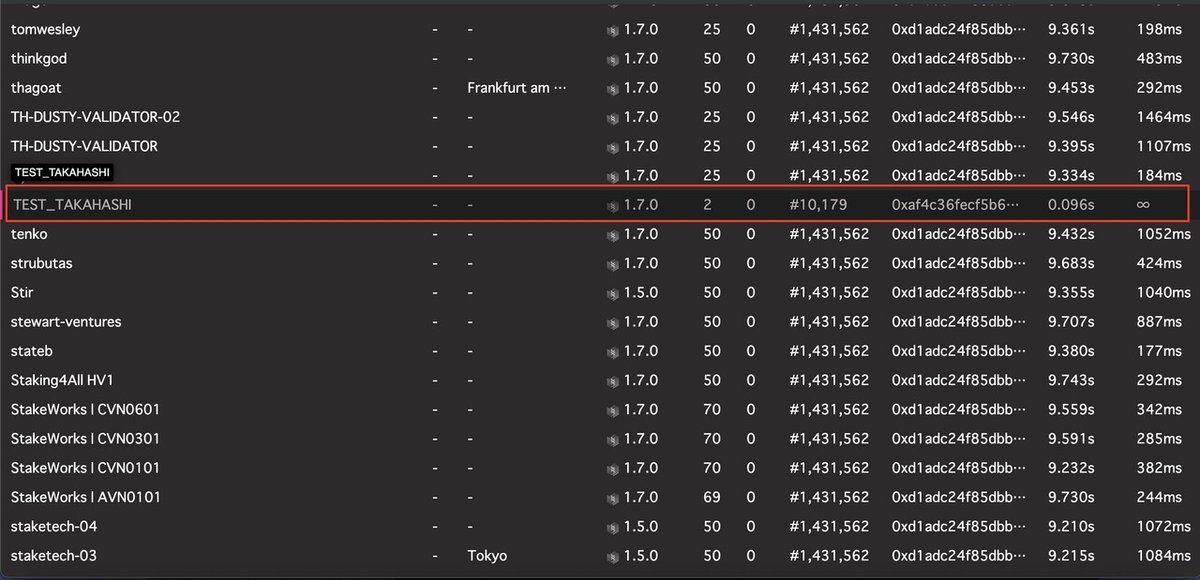Select the stewart-ventures node row
The image size is (1200, 580).
pyautogui.click(x=66, y=322)
